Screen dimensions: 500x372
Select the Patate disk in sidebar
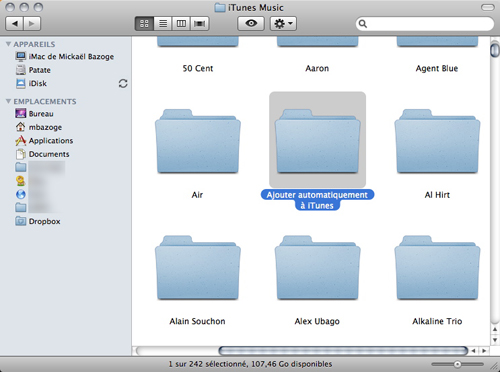(33, 70)
